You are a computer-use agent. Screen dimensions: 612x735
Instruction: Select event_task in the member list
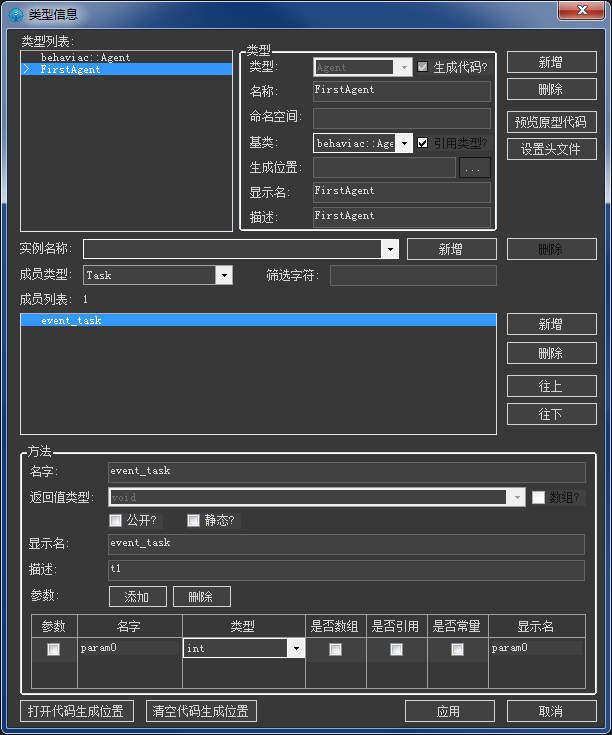coord(71,321)
